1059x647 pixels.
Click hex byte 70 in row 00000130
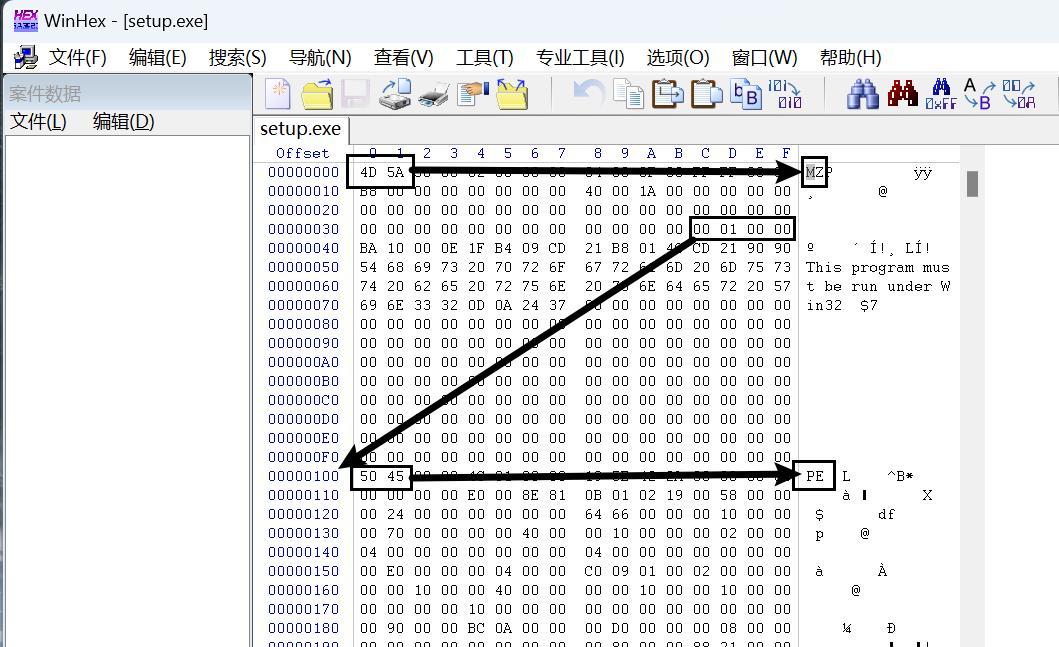pos(395,534)
